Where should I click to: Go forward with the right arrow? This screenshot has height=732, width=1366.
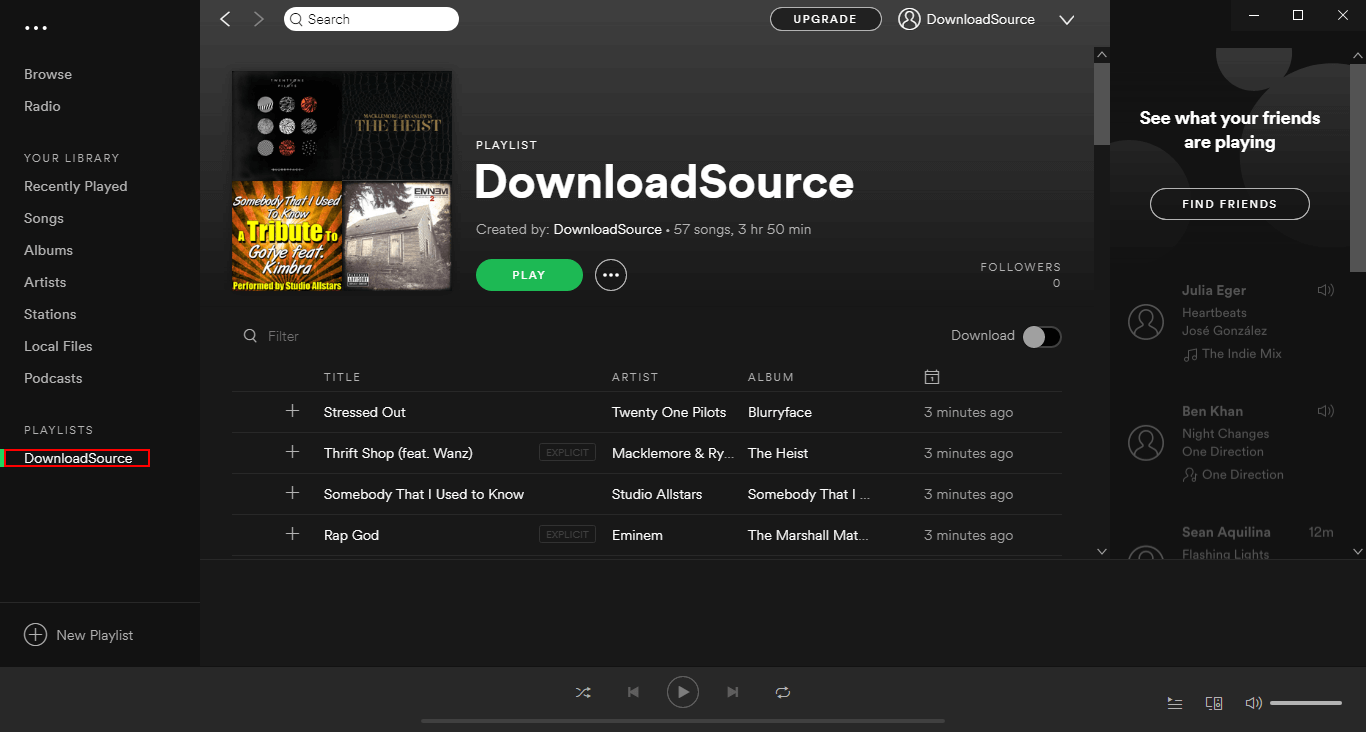point(259,19)
